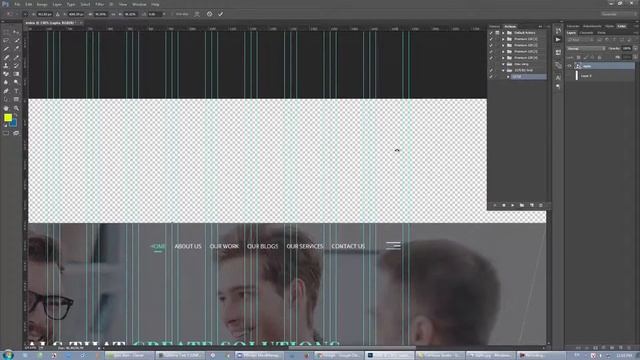Open the Opacity slider dropdown arrow
The width and height of the screenshot is (640, 360).
[x=635, y=49]
